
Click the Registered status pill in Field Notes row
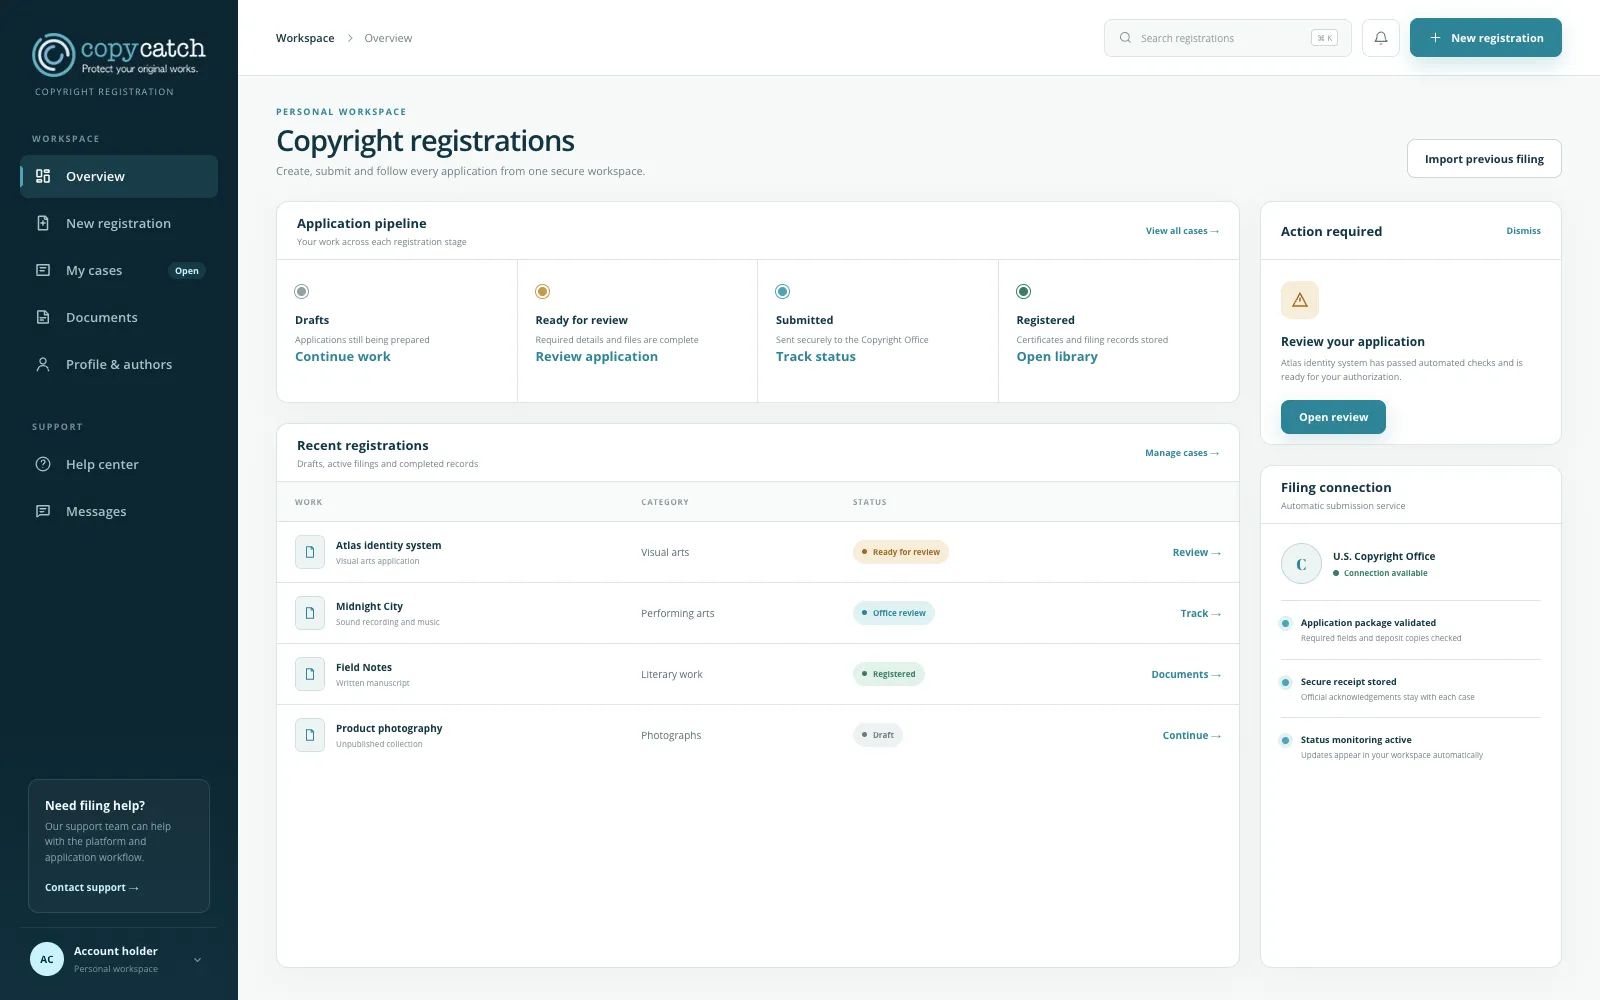[889, 674]
